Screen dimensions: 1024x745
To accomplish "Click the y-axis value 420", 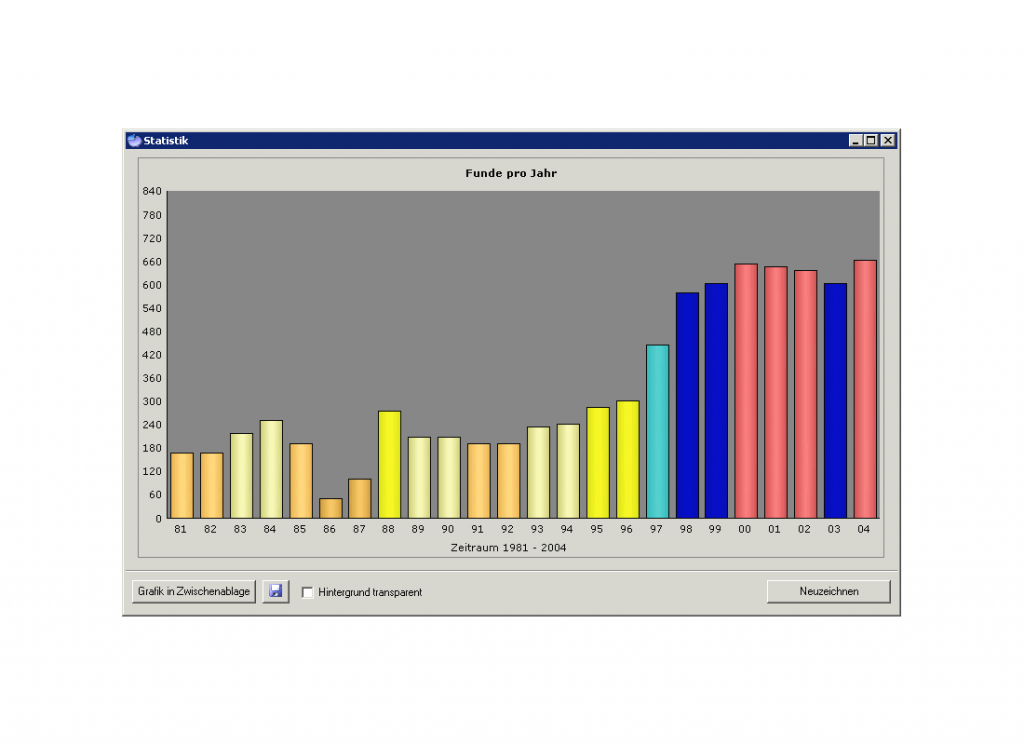I will click(152, 355).
